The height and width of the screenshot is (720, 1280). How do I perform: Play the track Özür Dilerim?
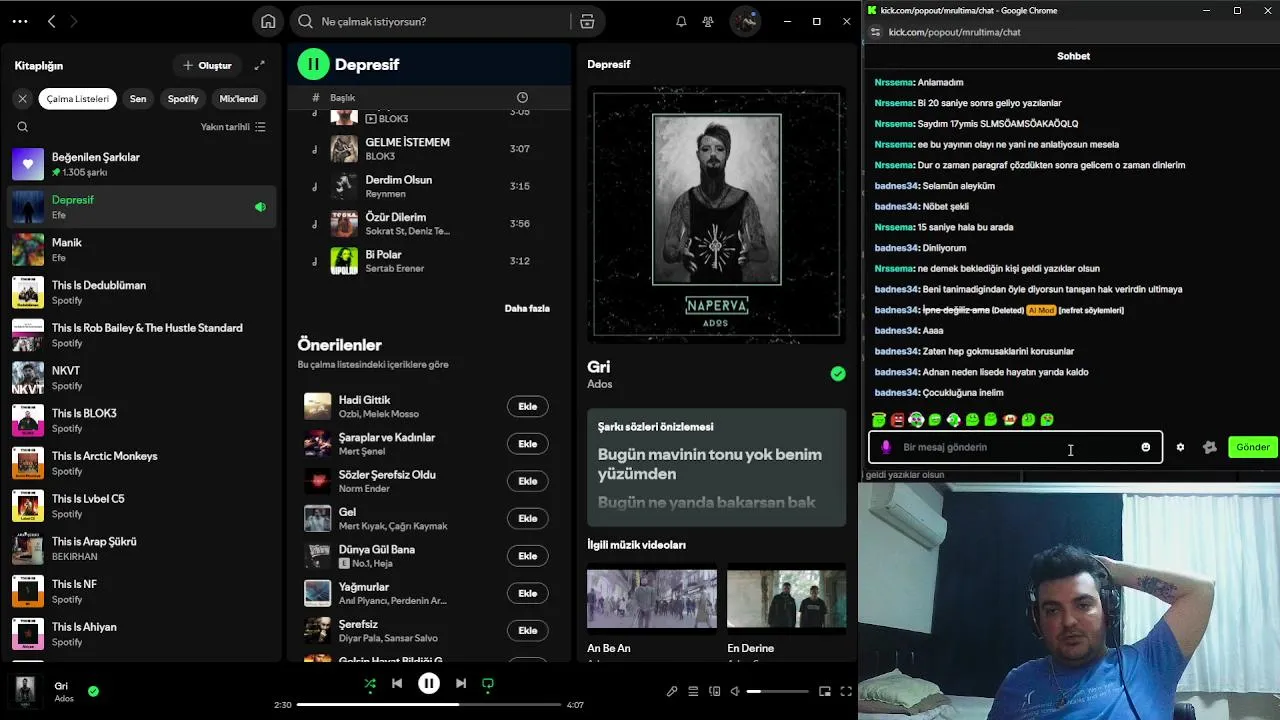(428, 223)
